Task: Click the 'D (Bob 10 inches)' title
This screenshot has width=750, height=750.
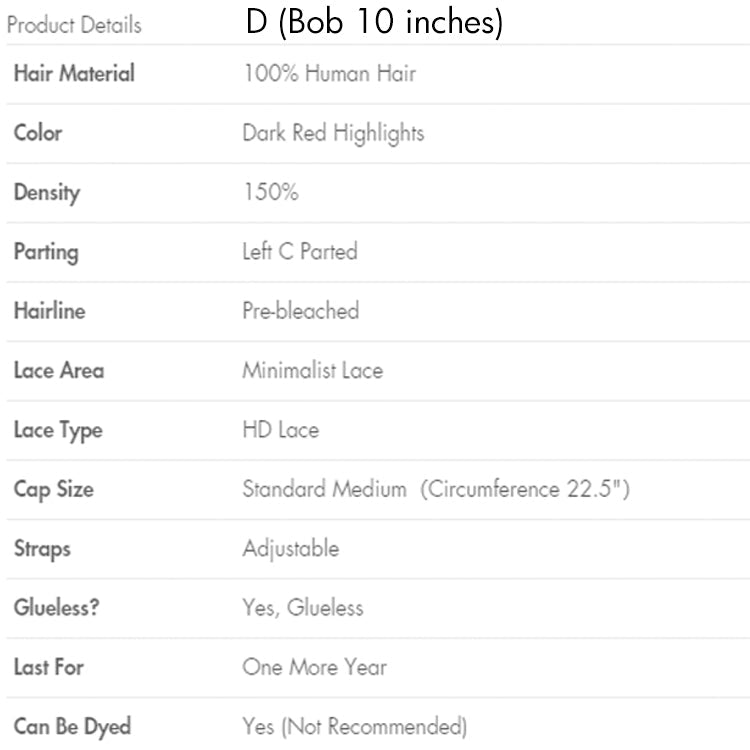Action: (374, 23)
